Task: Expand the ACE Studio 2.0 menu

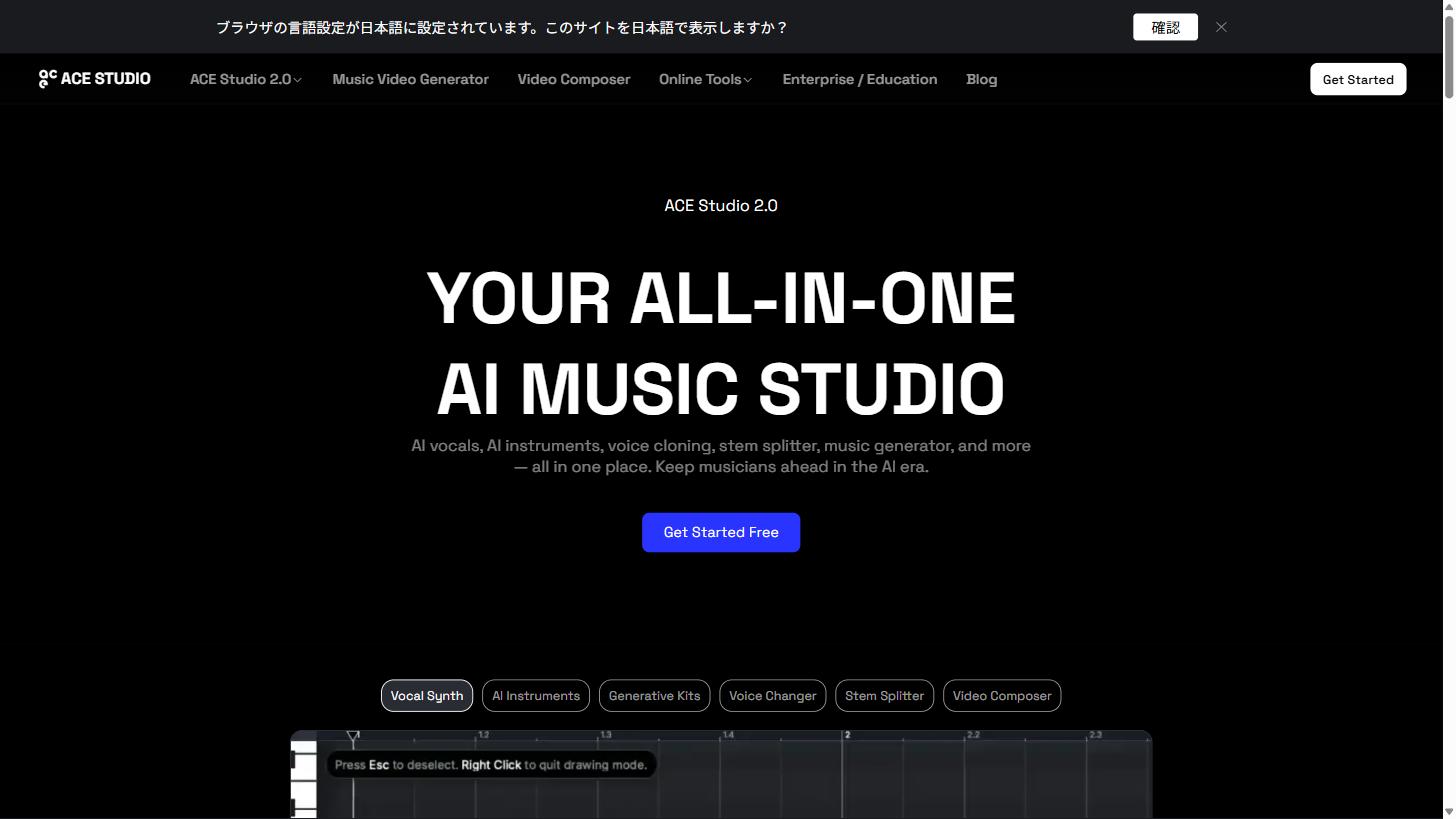Action: coord(246,79)
